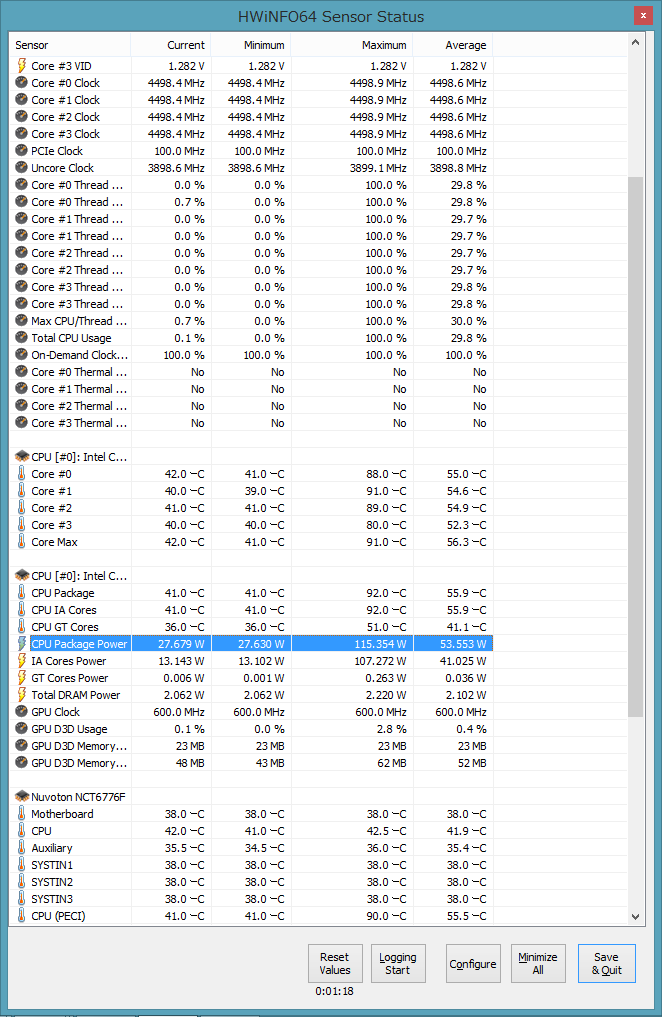Open the Configure dialog
662x1017 pixels.
tap(473, 963)
